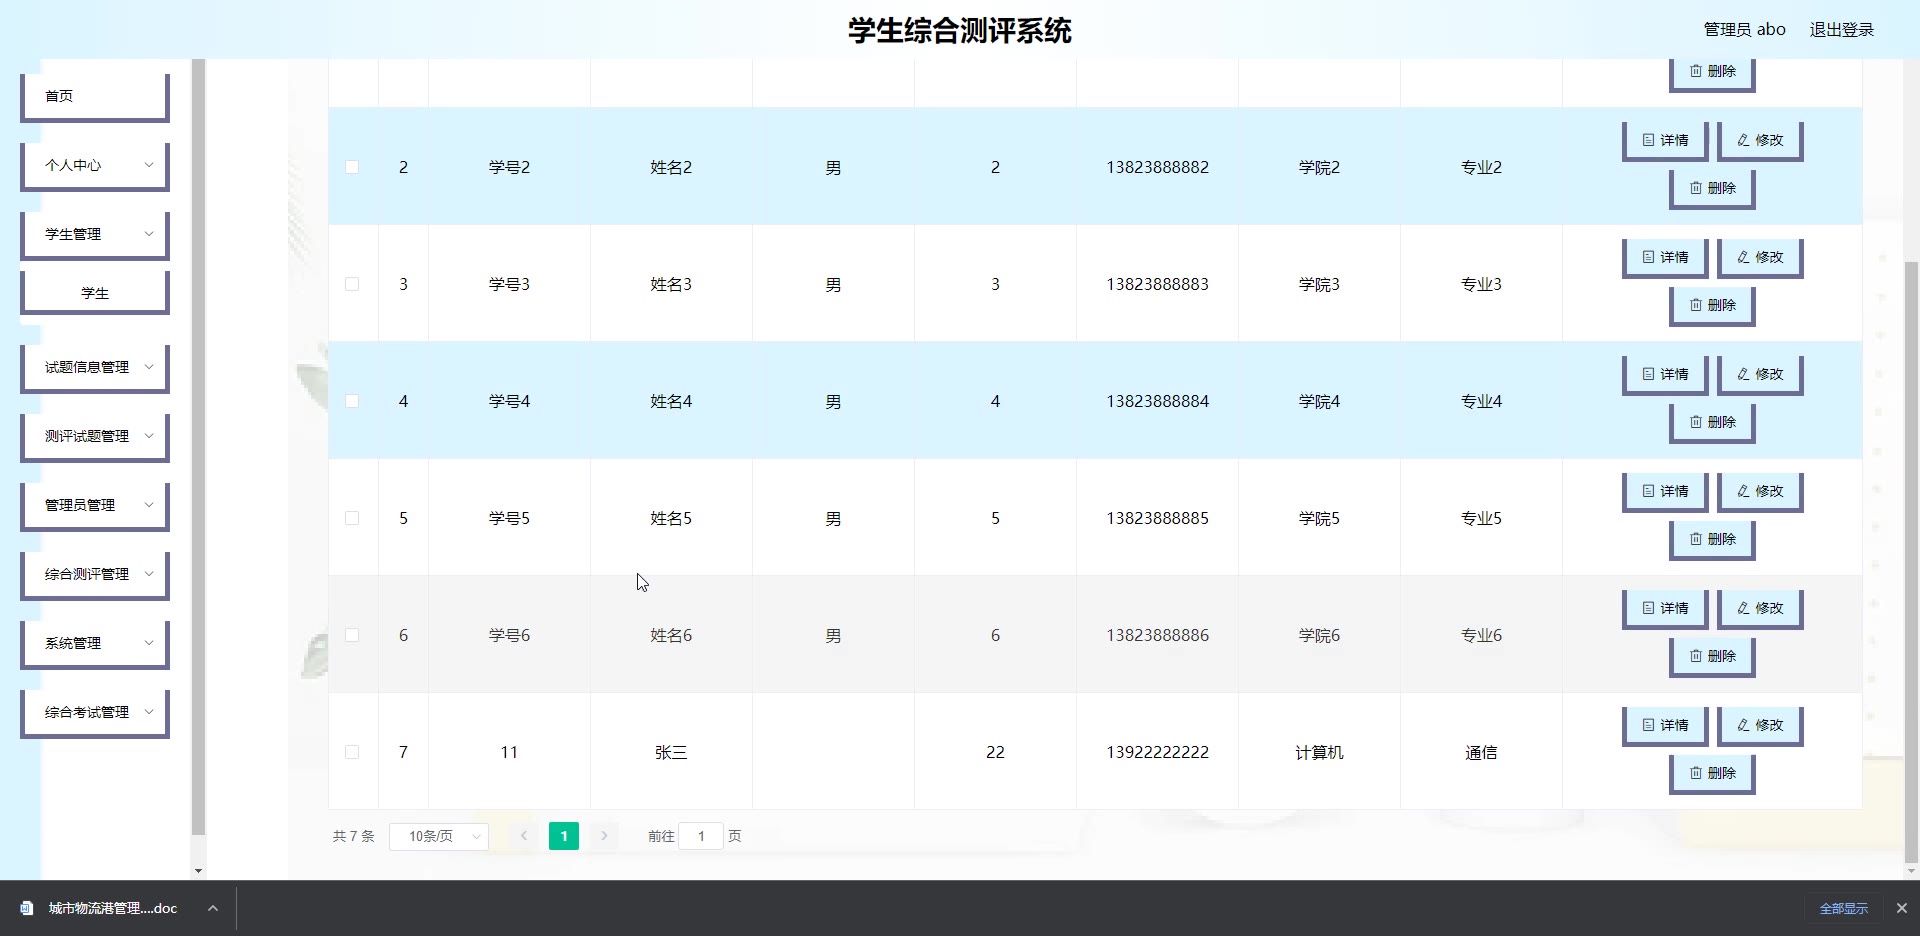1920x936 pixels.
Task: Remove the 姓名5 student record
Action: tap(1712, 540)
